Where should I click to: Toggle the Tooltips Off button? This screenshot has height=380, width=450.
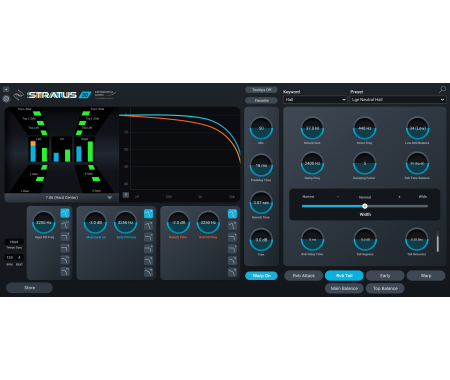261,90
